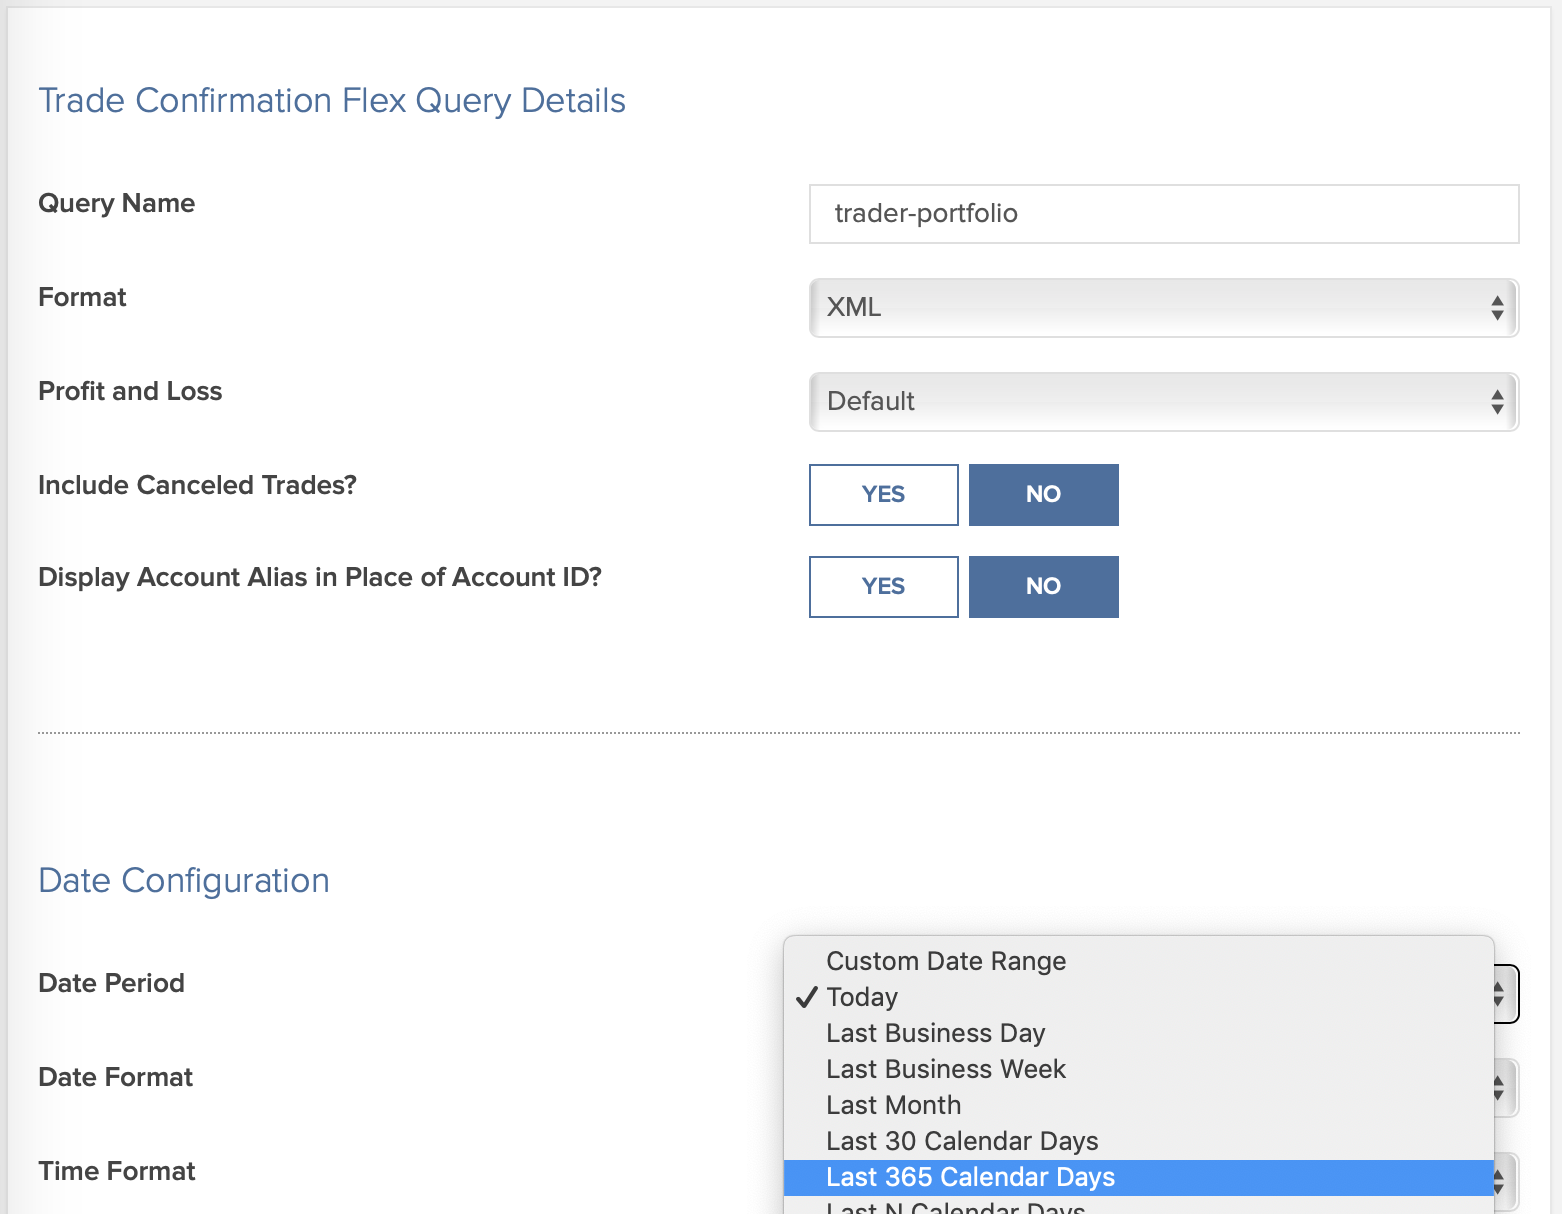The width and height of the screenshot is (1562, 1214).
Task: Click the Date Format stepper arrows
Action: (x=1497, y=1087)
